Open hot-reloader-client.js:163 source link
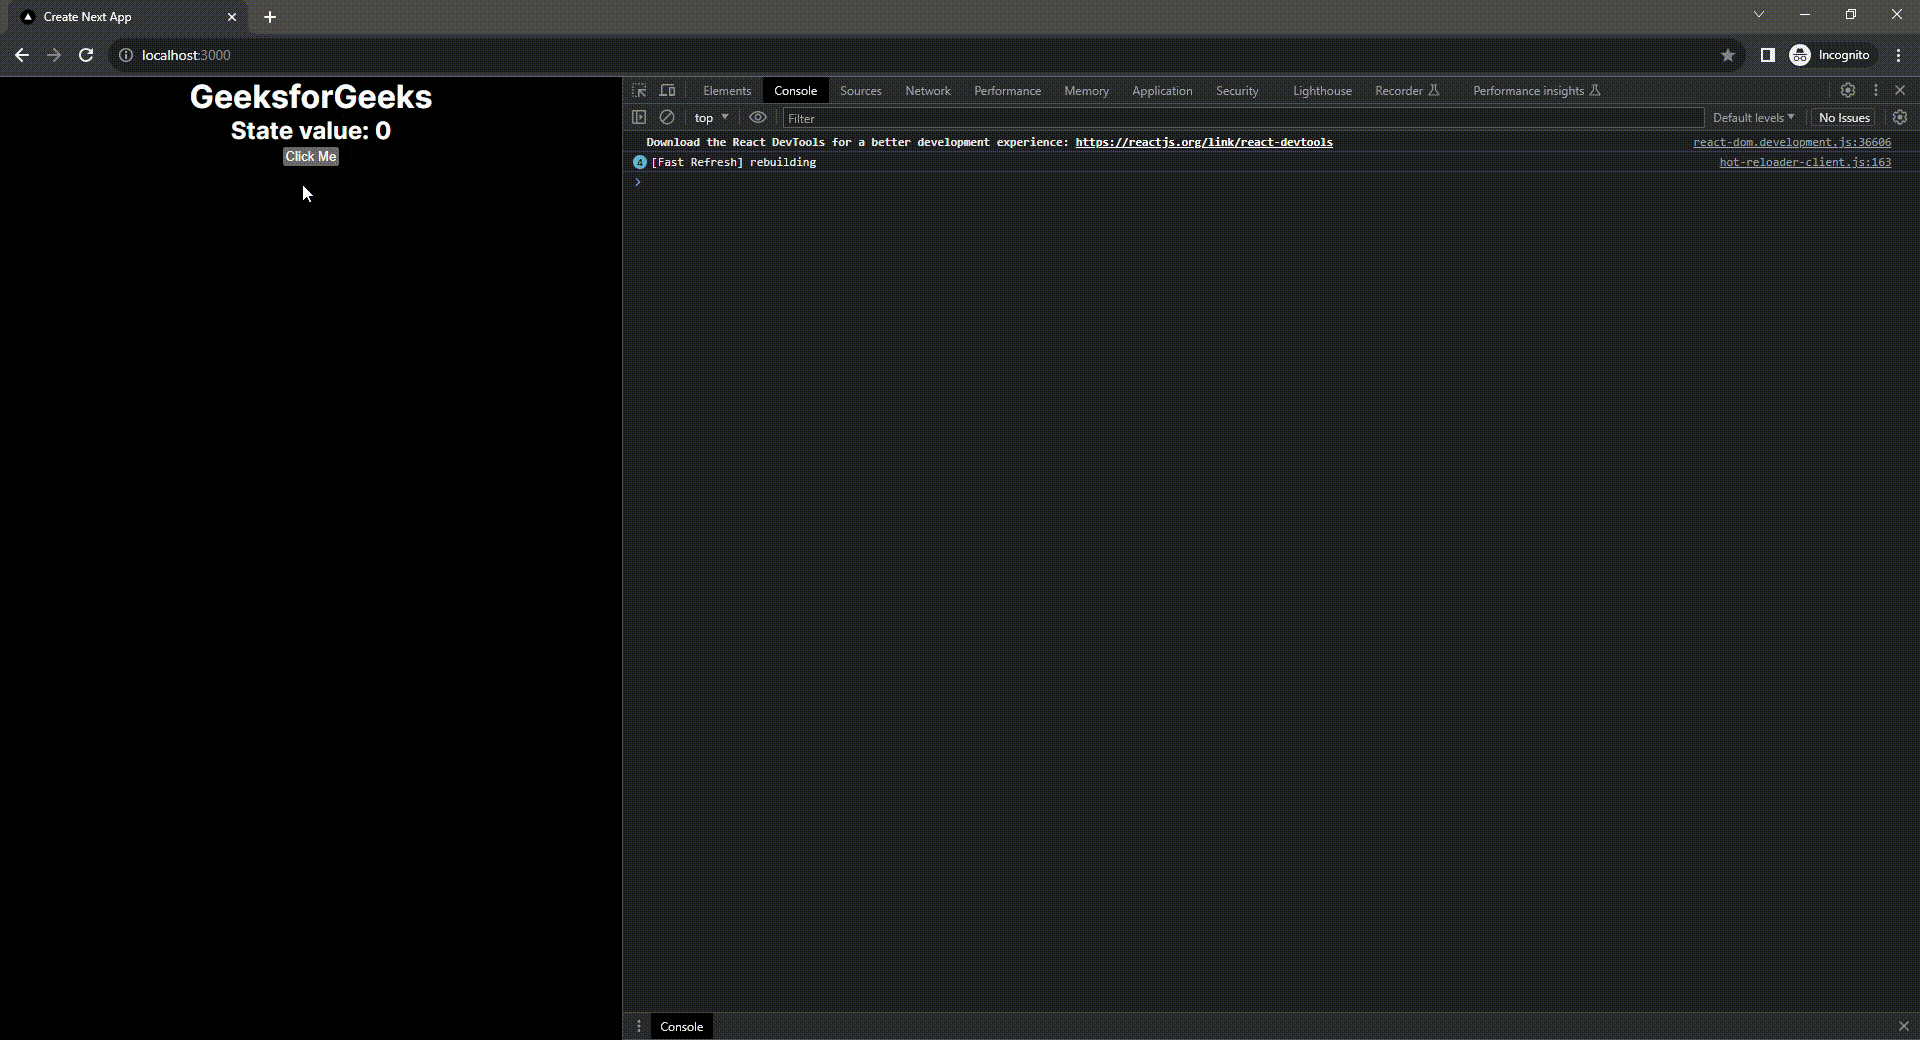 [x=1805, y=162]
